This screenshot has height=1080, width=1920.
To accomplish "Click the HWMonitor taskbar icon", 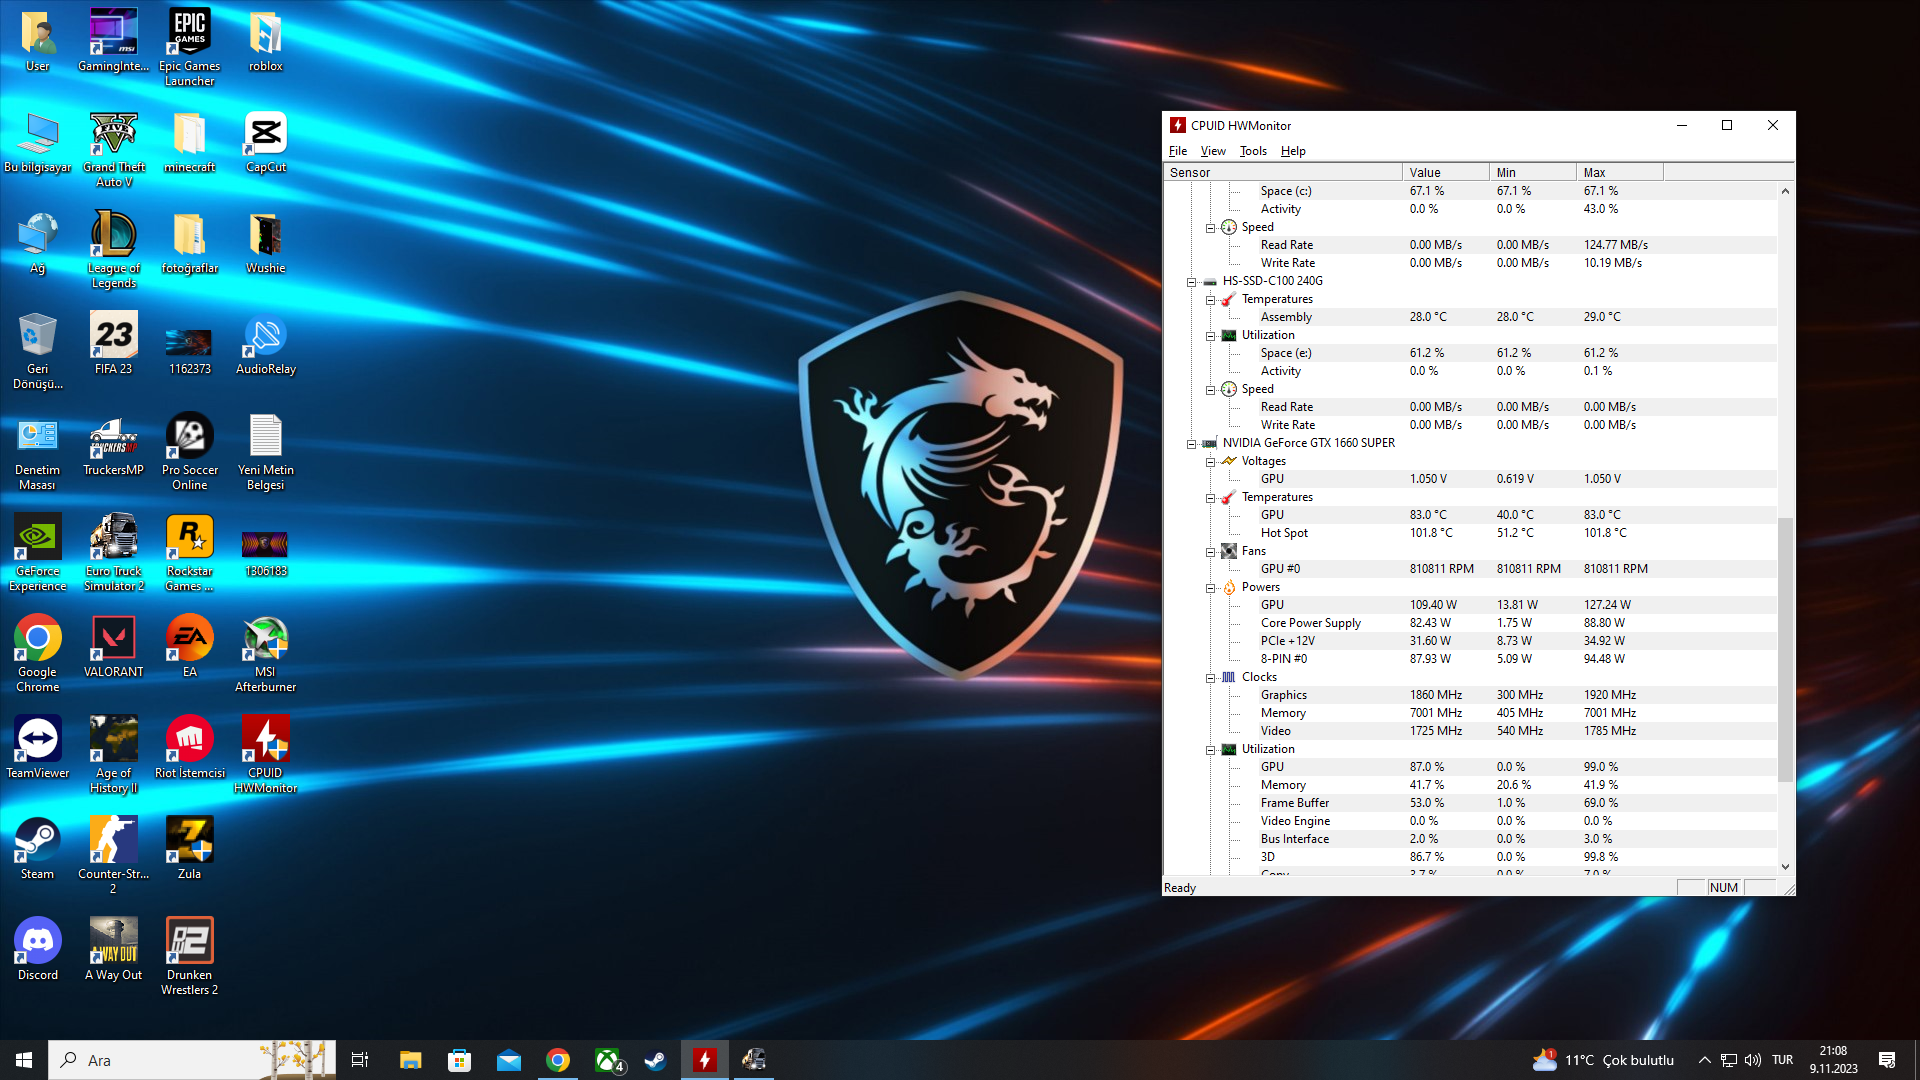I will click(x=705, y=1060).
